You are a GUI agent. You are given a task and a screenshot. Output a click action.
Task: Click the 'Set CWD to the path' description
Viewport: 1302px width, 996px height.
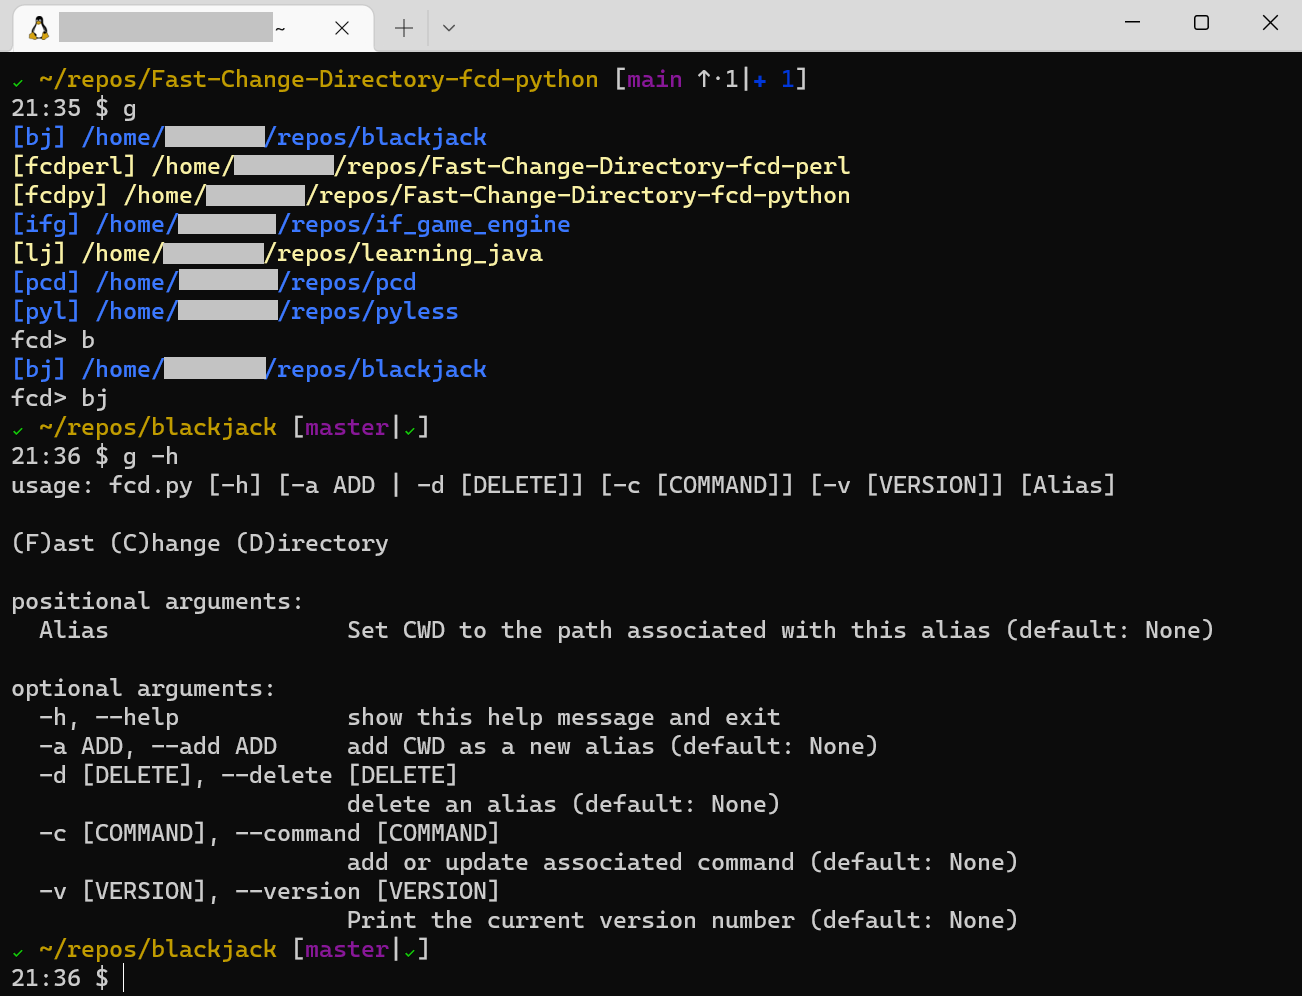click(x=480, y=630)
